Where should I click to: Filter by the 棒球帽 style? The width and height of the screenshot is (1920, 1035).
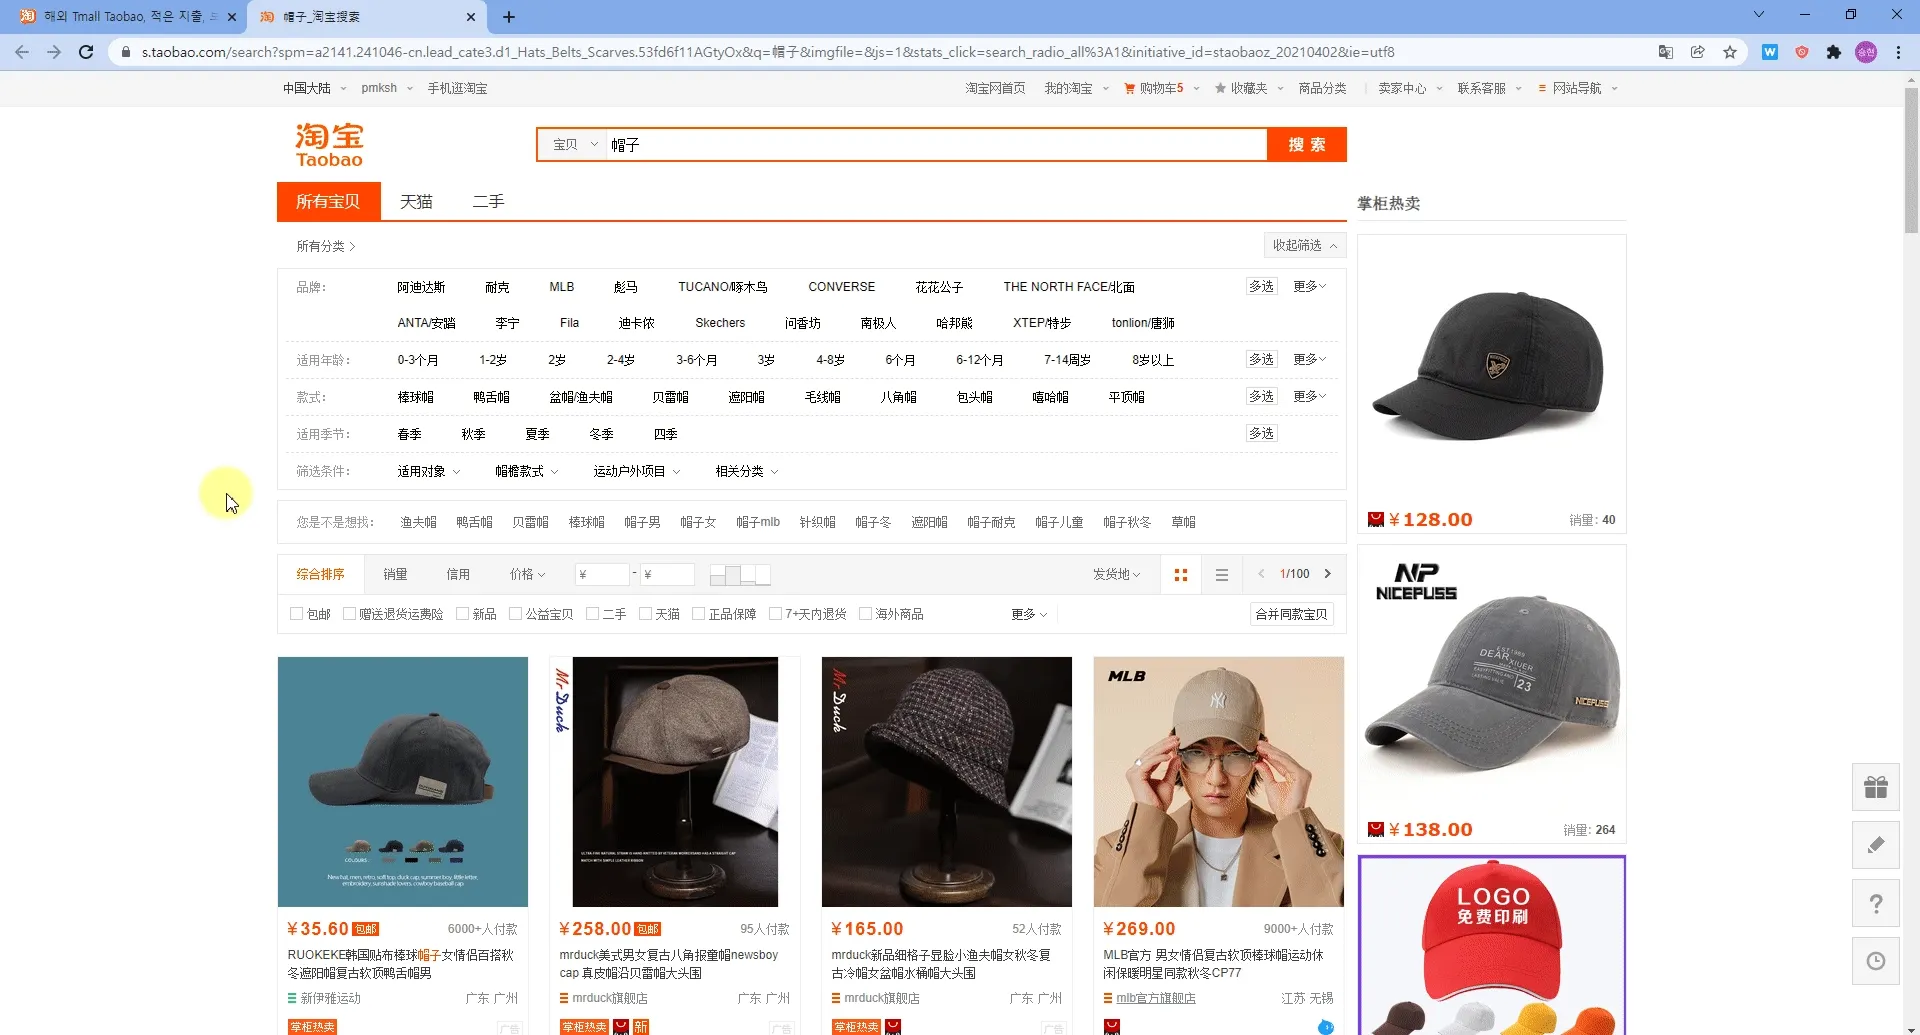point(415,397)
